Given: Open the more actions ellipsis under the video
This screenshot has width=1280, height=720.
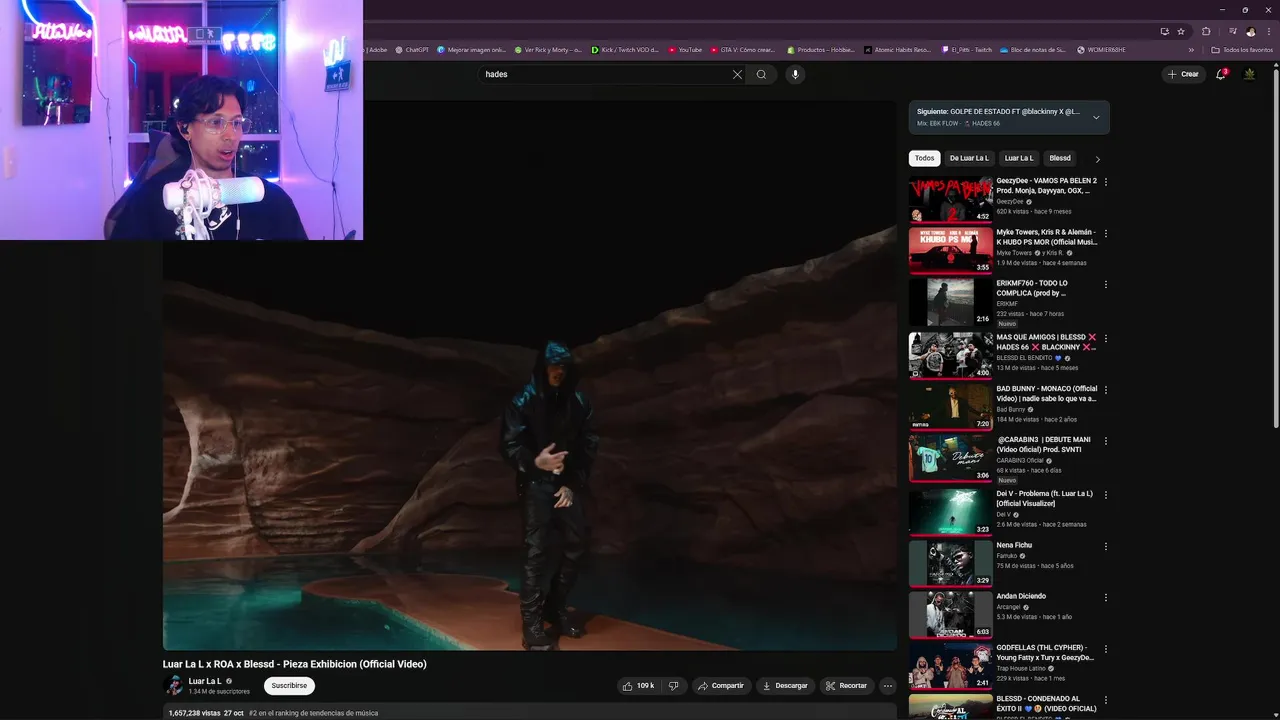Looking at the screenshot, I should (887, 686).
